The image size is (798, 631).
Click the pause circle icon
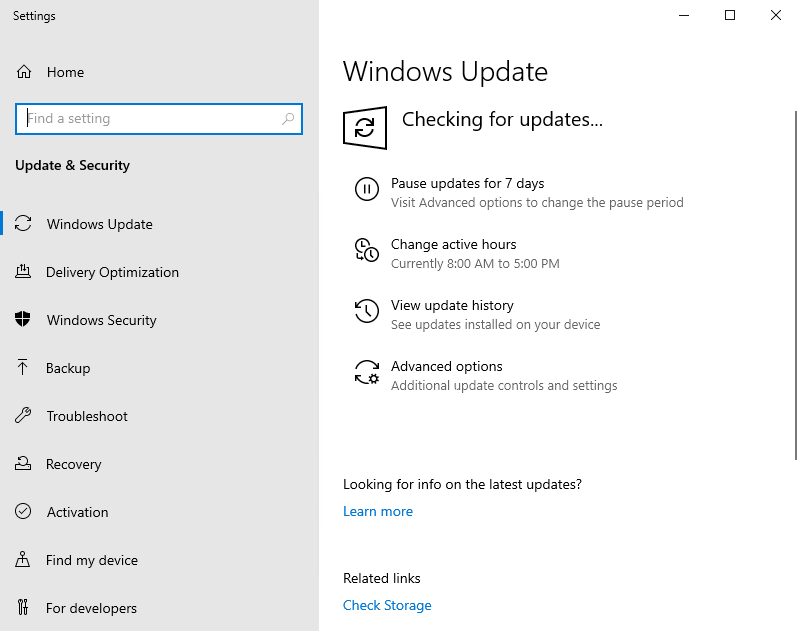point(366,189)
